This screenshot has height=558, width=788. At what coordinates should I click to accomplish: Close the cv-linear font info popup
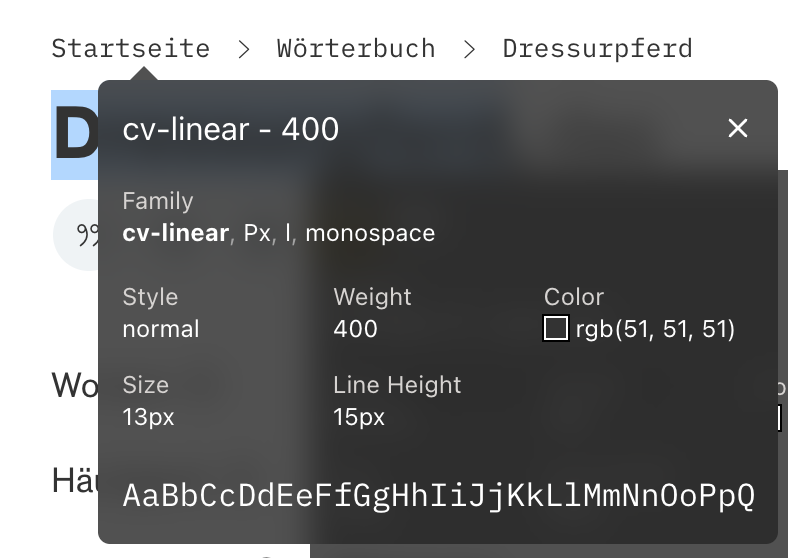(x=737, y=128)
